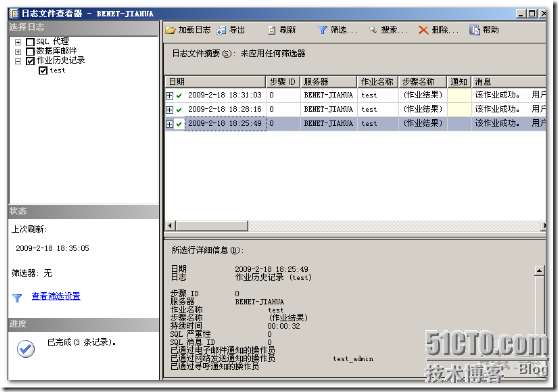Click the 选择日志 panel header
Viewport: 558px width, 392px height.
pyautogui.click(x=83, y=28)
